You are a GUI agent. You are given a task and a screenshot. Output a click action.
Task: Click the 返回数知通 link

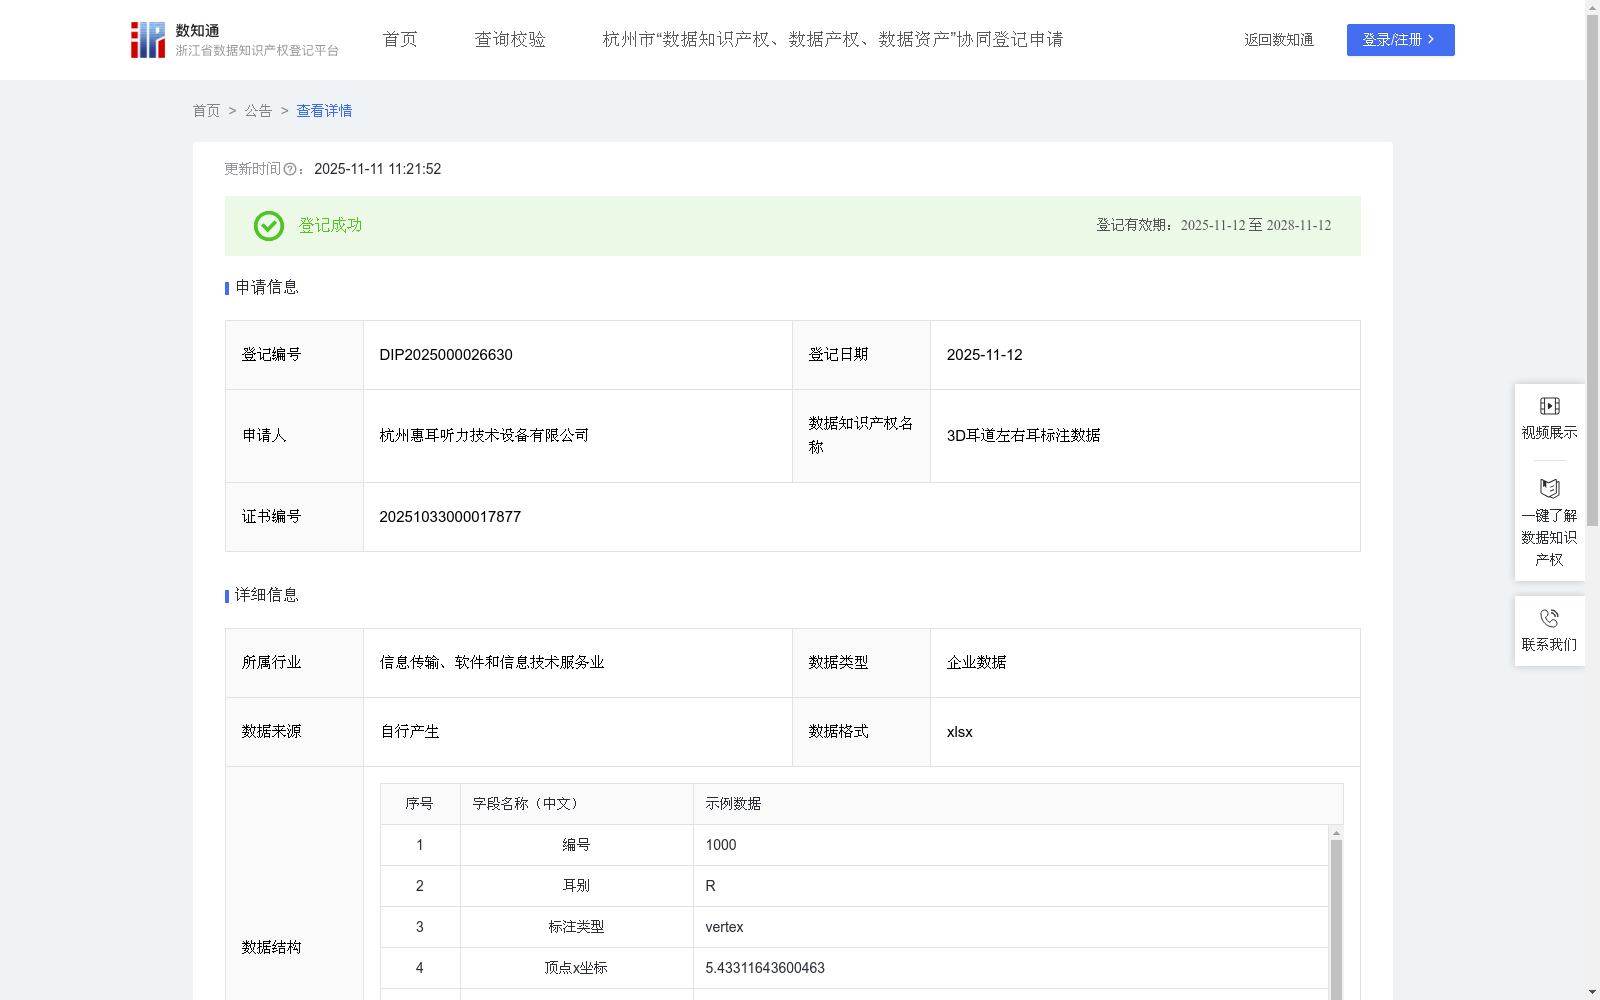coord(1279,40)
